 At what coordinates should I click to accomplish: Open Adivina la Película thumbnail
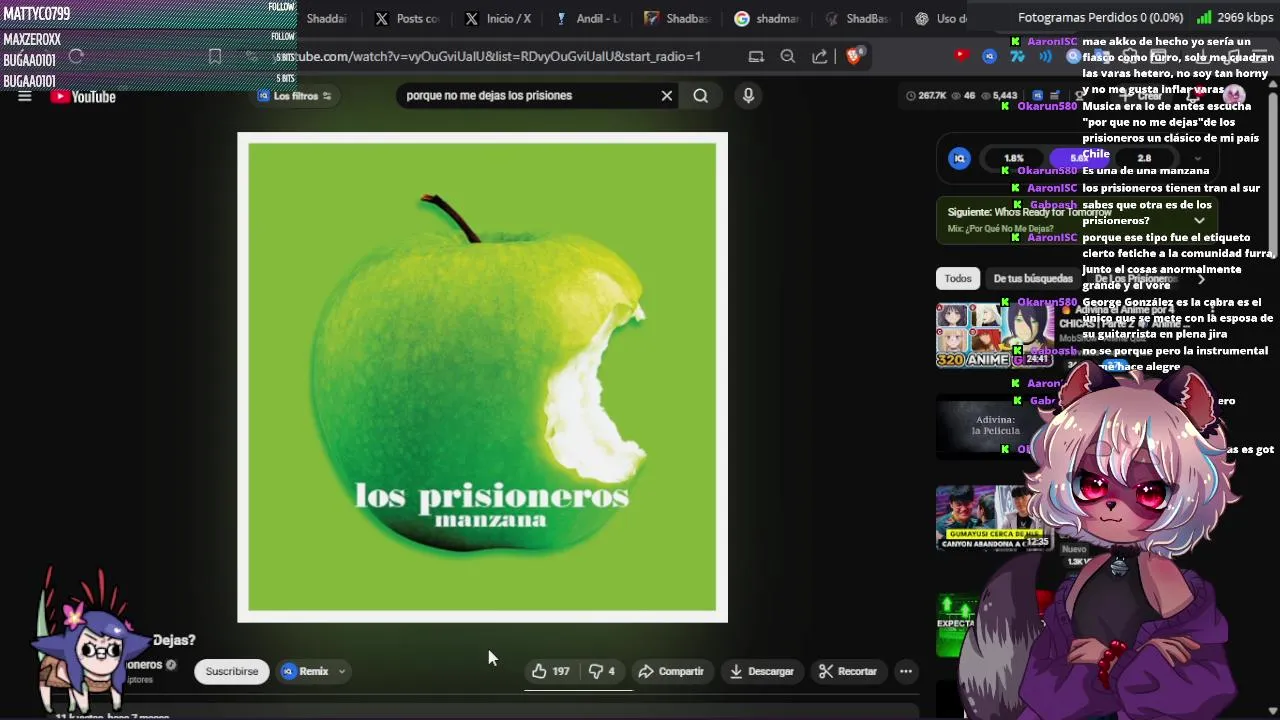[994, 426]
